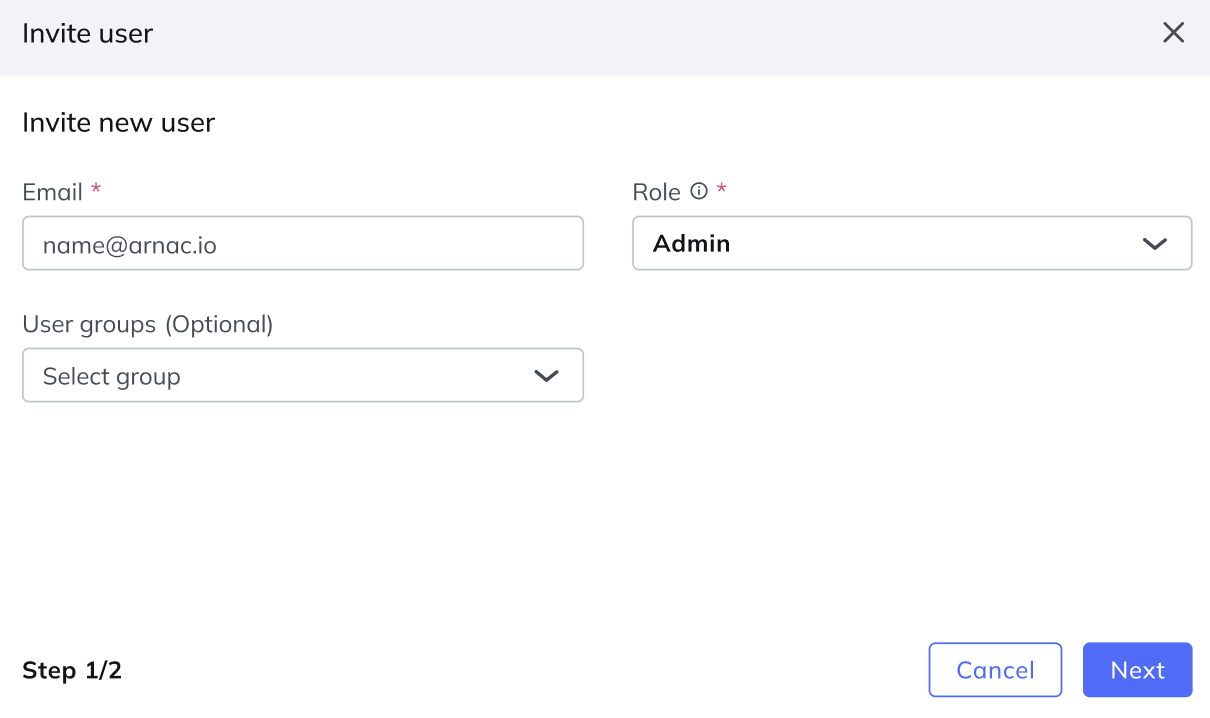Click the name@arnac.io placeholder text
Image resolution: width=1210 pixels, height=718 pixels.
130,244
